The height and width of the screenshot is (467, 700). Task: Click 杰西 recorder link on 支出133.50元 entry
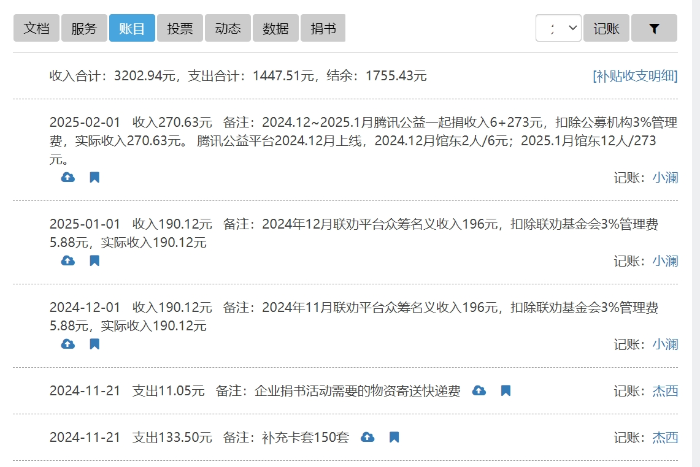(x=665, y=437)
